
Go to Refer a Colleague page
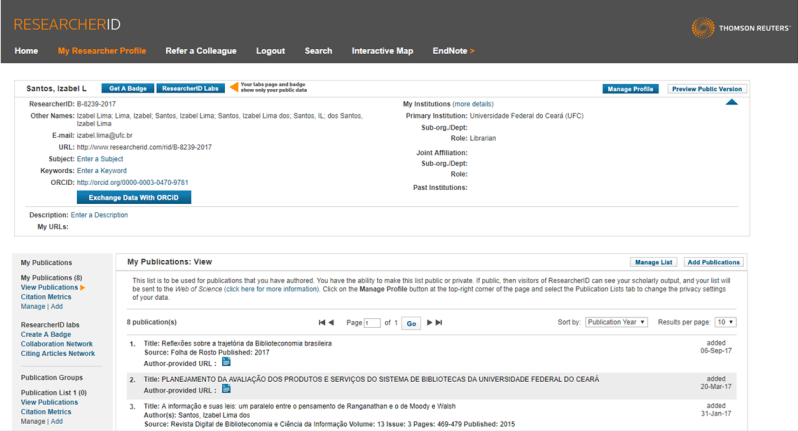201,51
